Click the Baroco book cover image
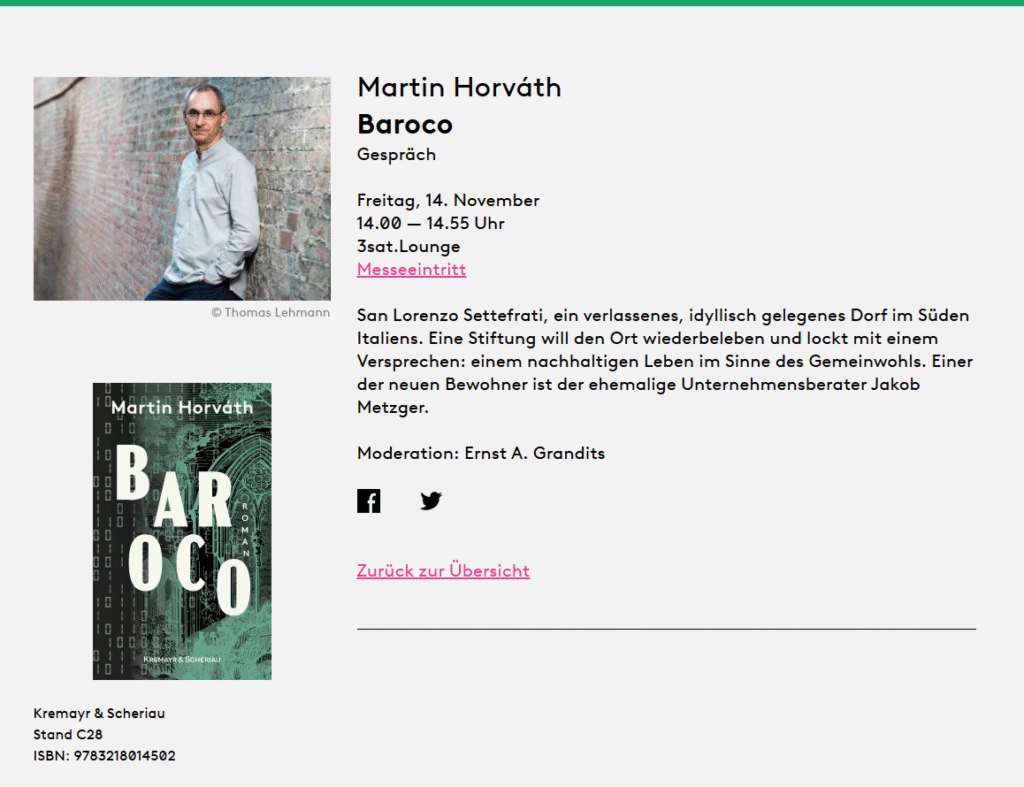The width and height of the screenshot is (1024, 787). coord(182,531)
